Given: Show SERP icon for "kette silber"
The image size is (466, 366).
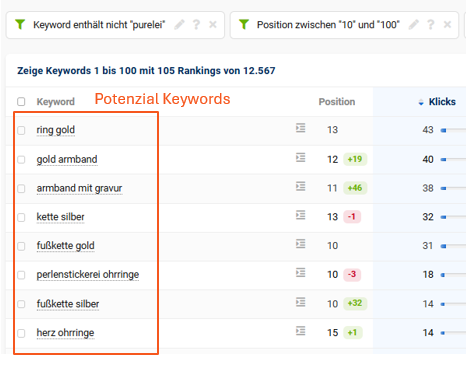Looking at the screenshot, I should click(x=300, y=215).
